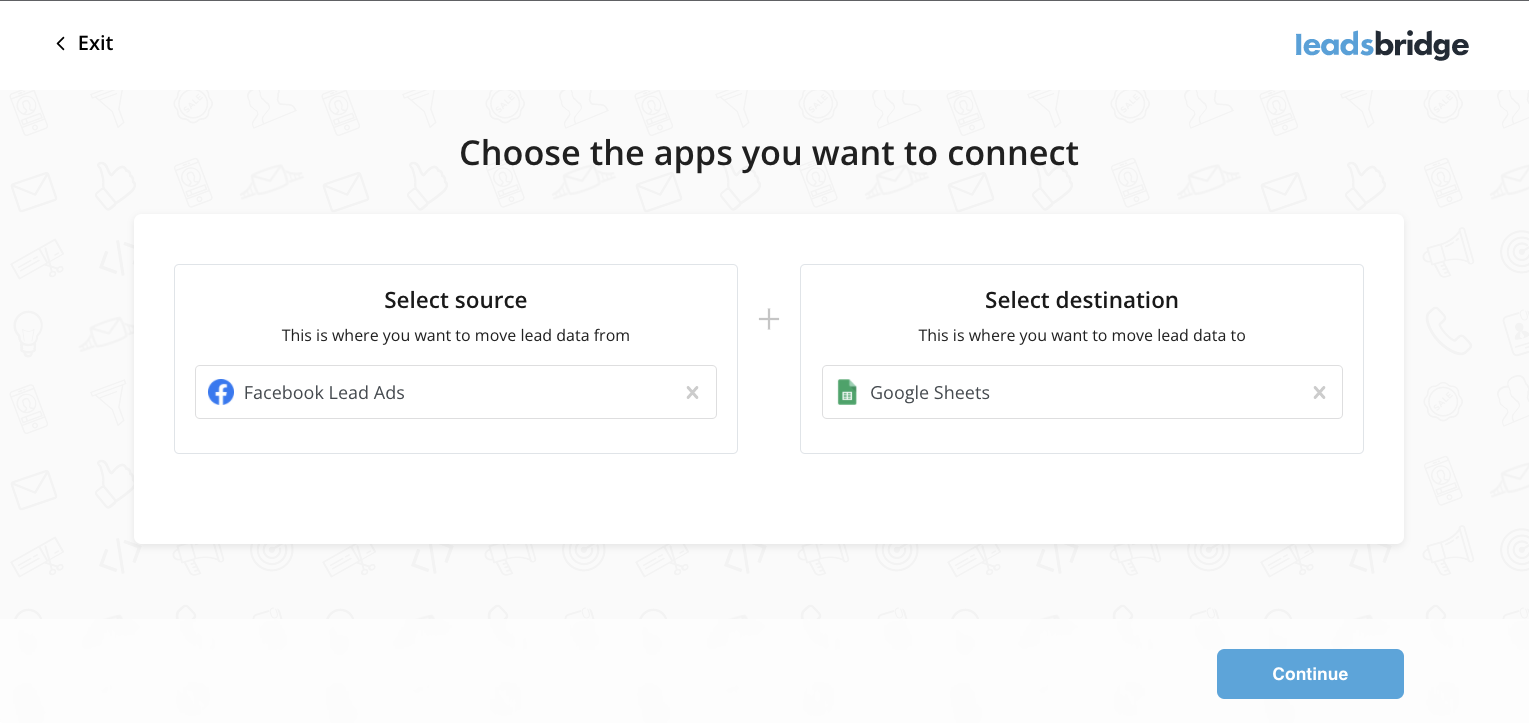Click empty footer area left of Continue
Image resolution: width=1529 pixels, height=723 pixels.
(x=700, y=673)
